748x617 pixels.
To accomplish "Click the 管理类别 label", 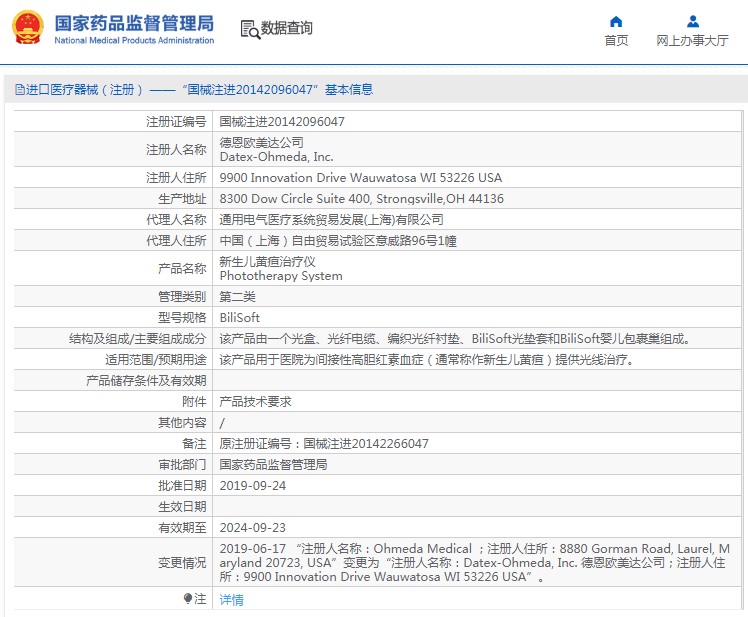I will click(x=182, y=297).
